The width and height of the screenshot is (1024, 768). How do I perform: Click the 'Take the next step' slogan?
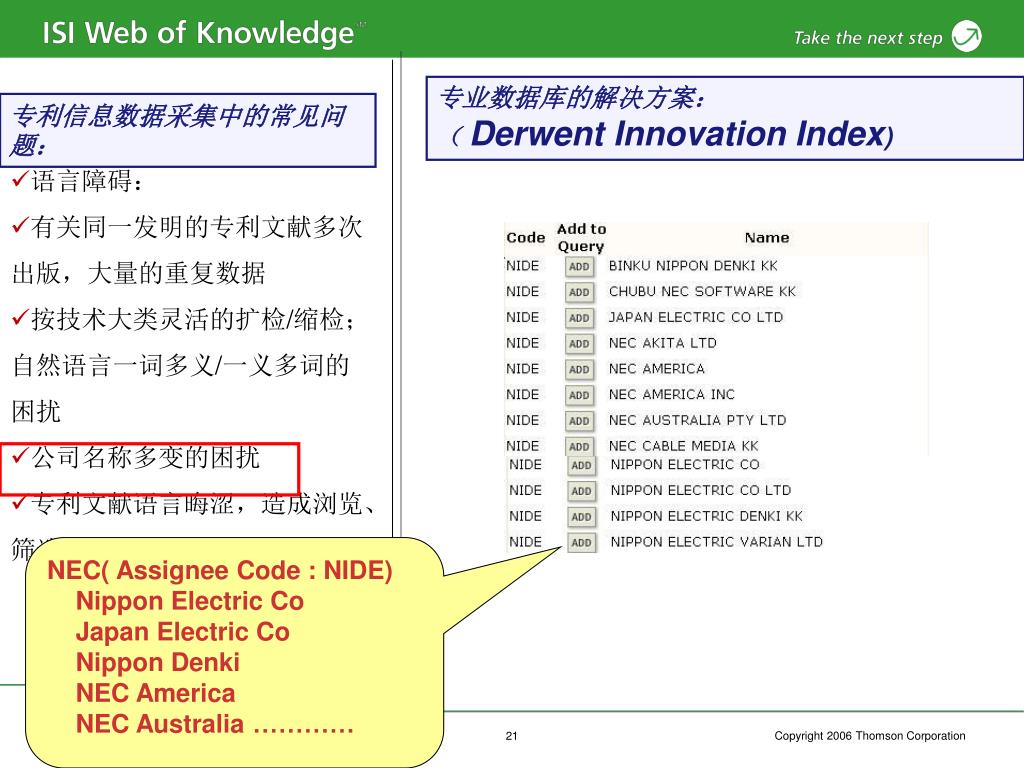868,38
